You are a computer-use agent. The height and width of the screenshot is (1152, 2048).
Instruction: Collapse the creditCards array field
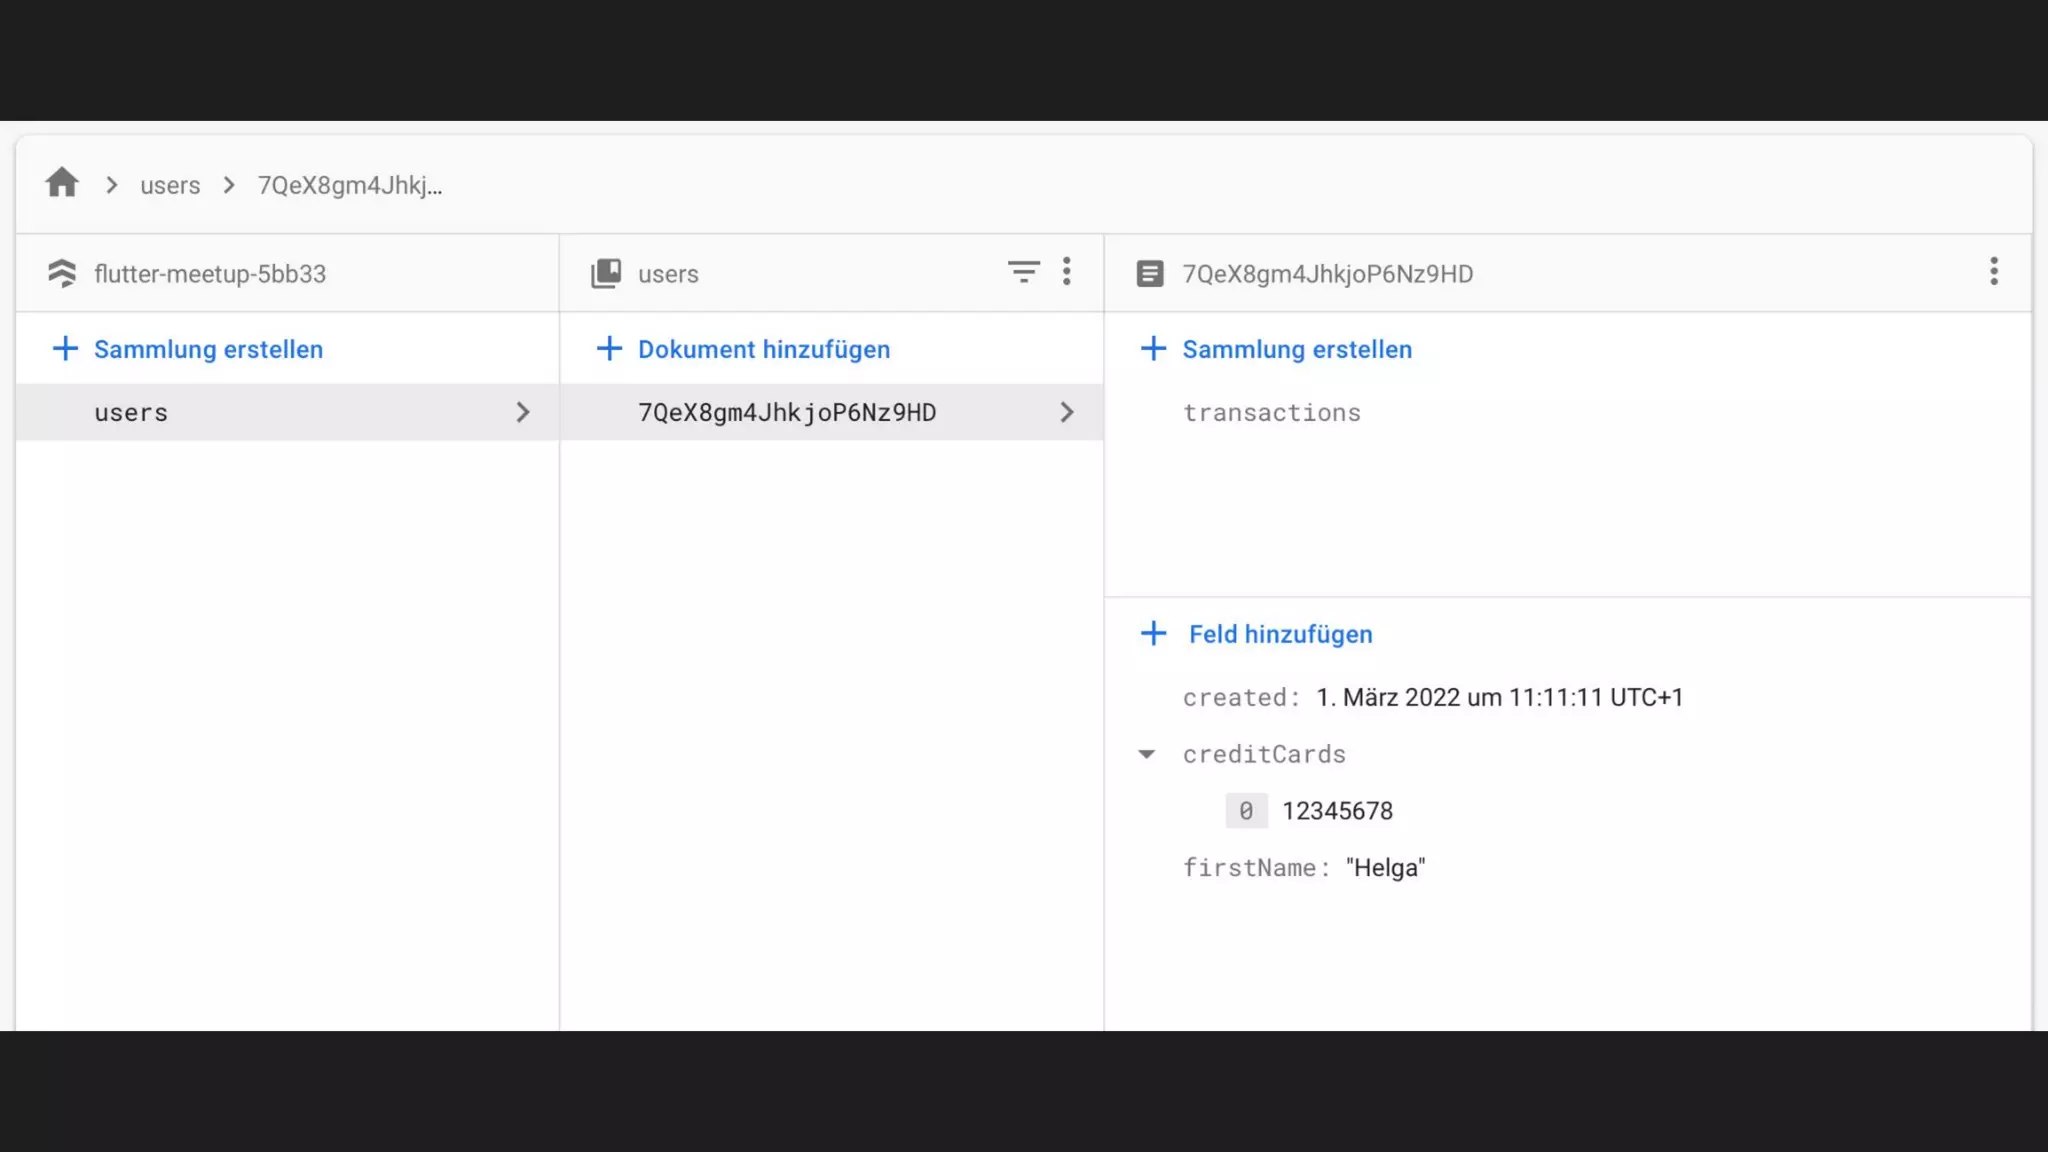(x=1147, y=754)
